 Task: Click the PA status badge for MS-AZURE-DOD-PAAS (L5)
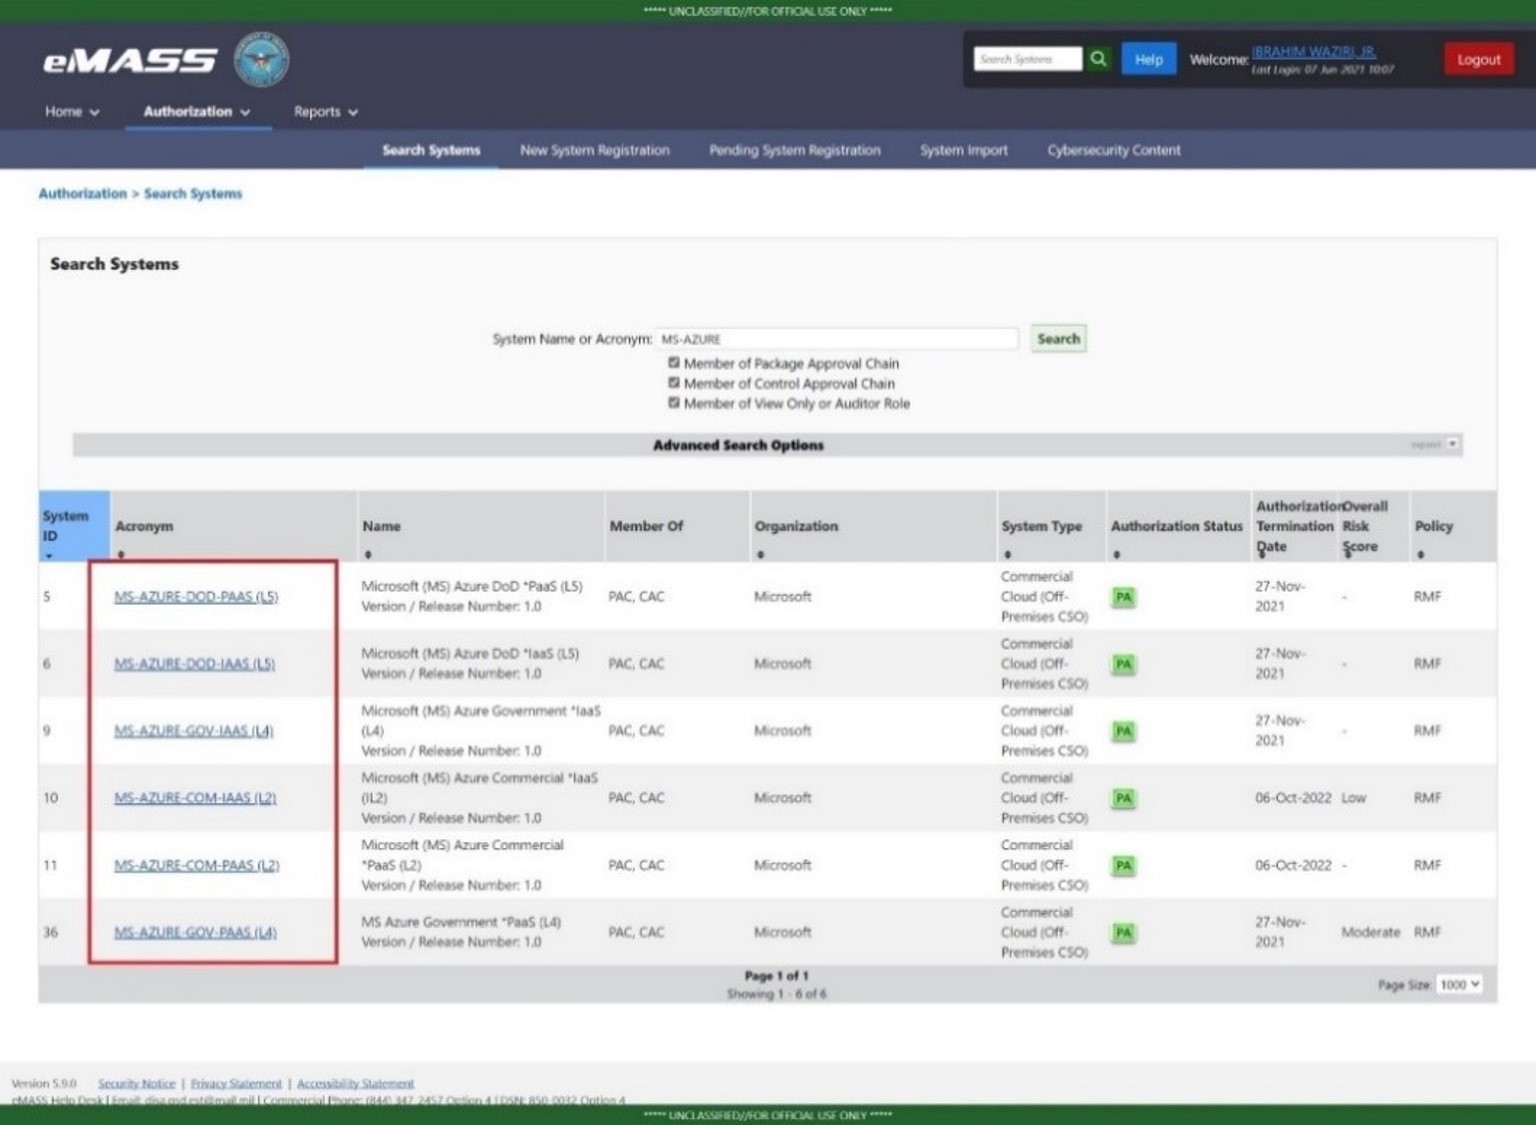click(1123, 597)
